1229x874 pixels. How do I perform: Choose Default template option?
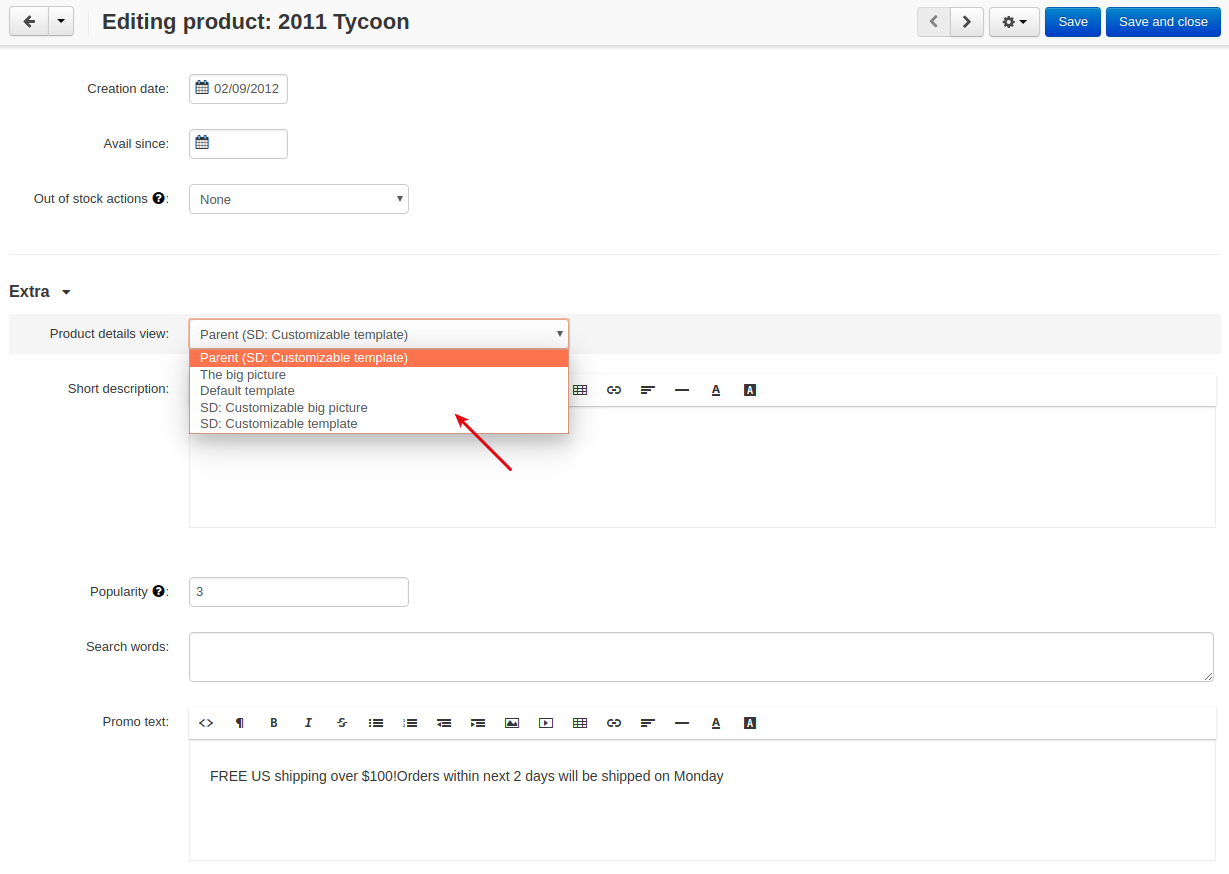(x=379, y=391)
